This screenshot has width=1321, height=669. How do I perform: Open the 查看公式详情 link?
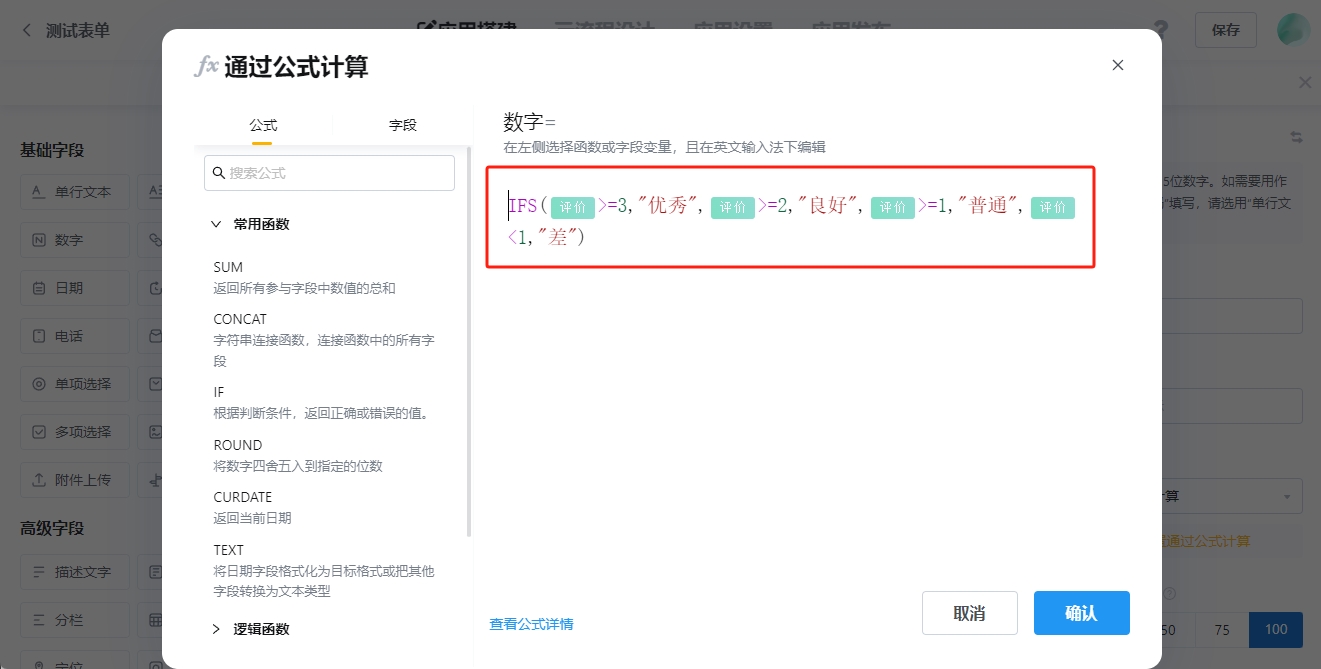(531, 624)
